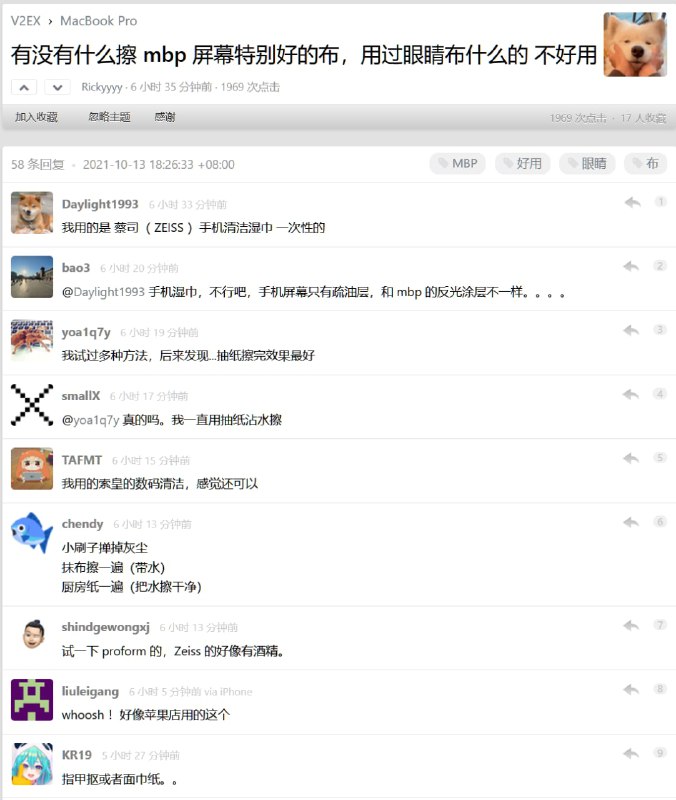Send thanks with the 感谢 button
The width and height of the screenshot is (676, 800).
coord(165,117)
